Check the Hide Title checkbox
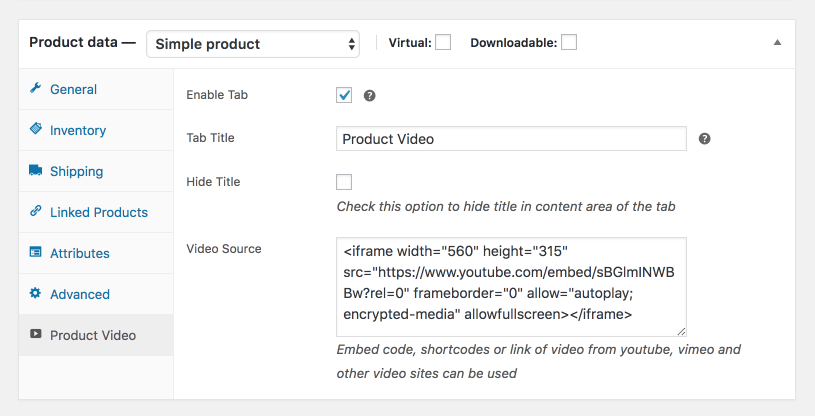 tap(344, 182)
